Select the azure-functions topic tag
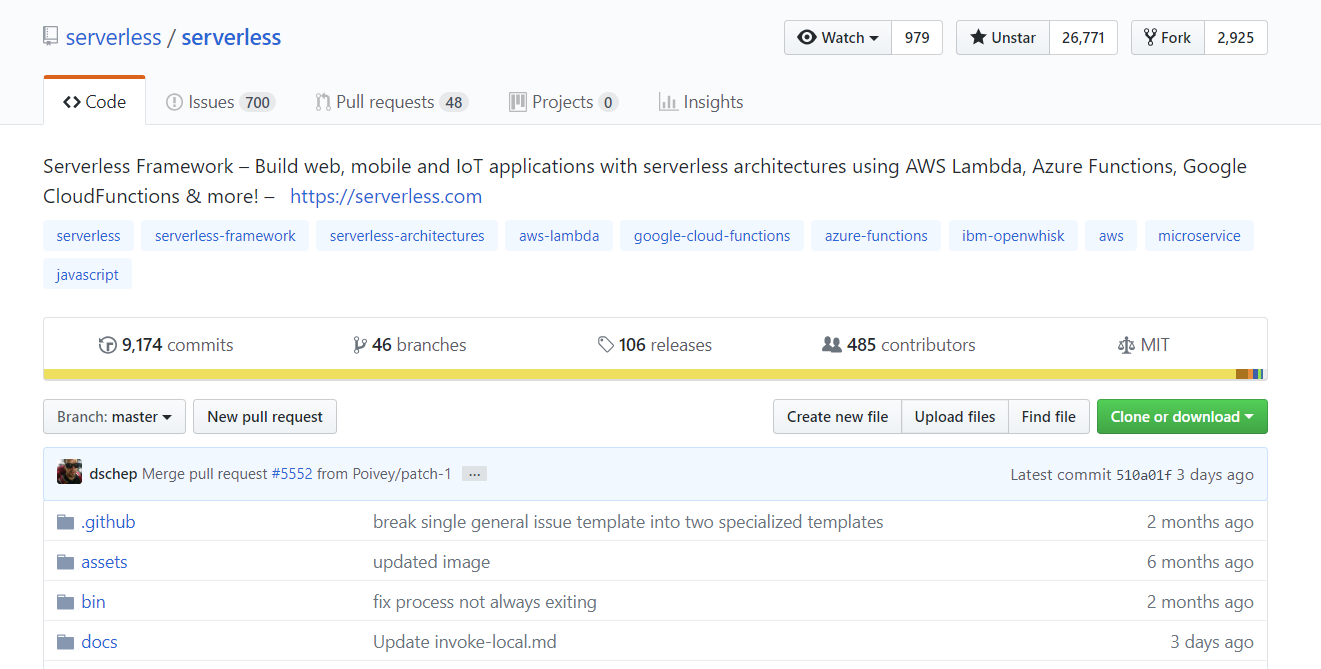This screenshot has width=1321, height=669. coord(876,236)
